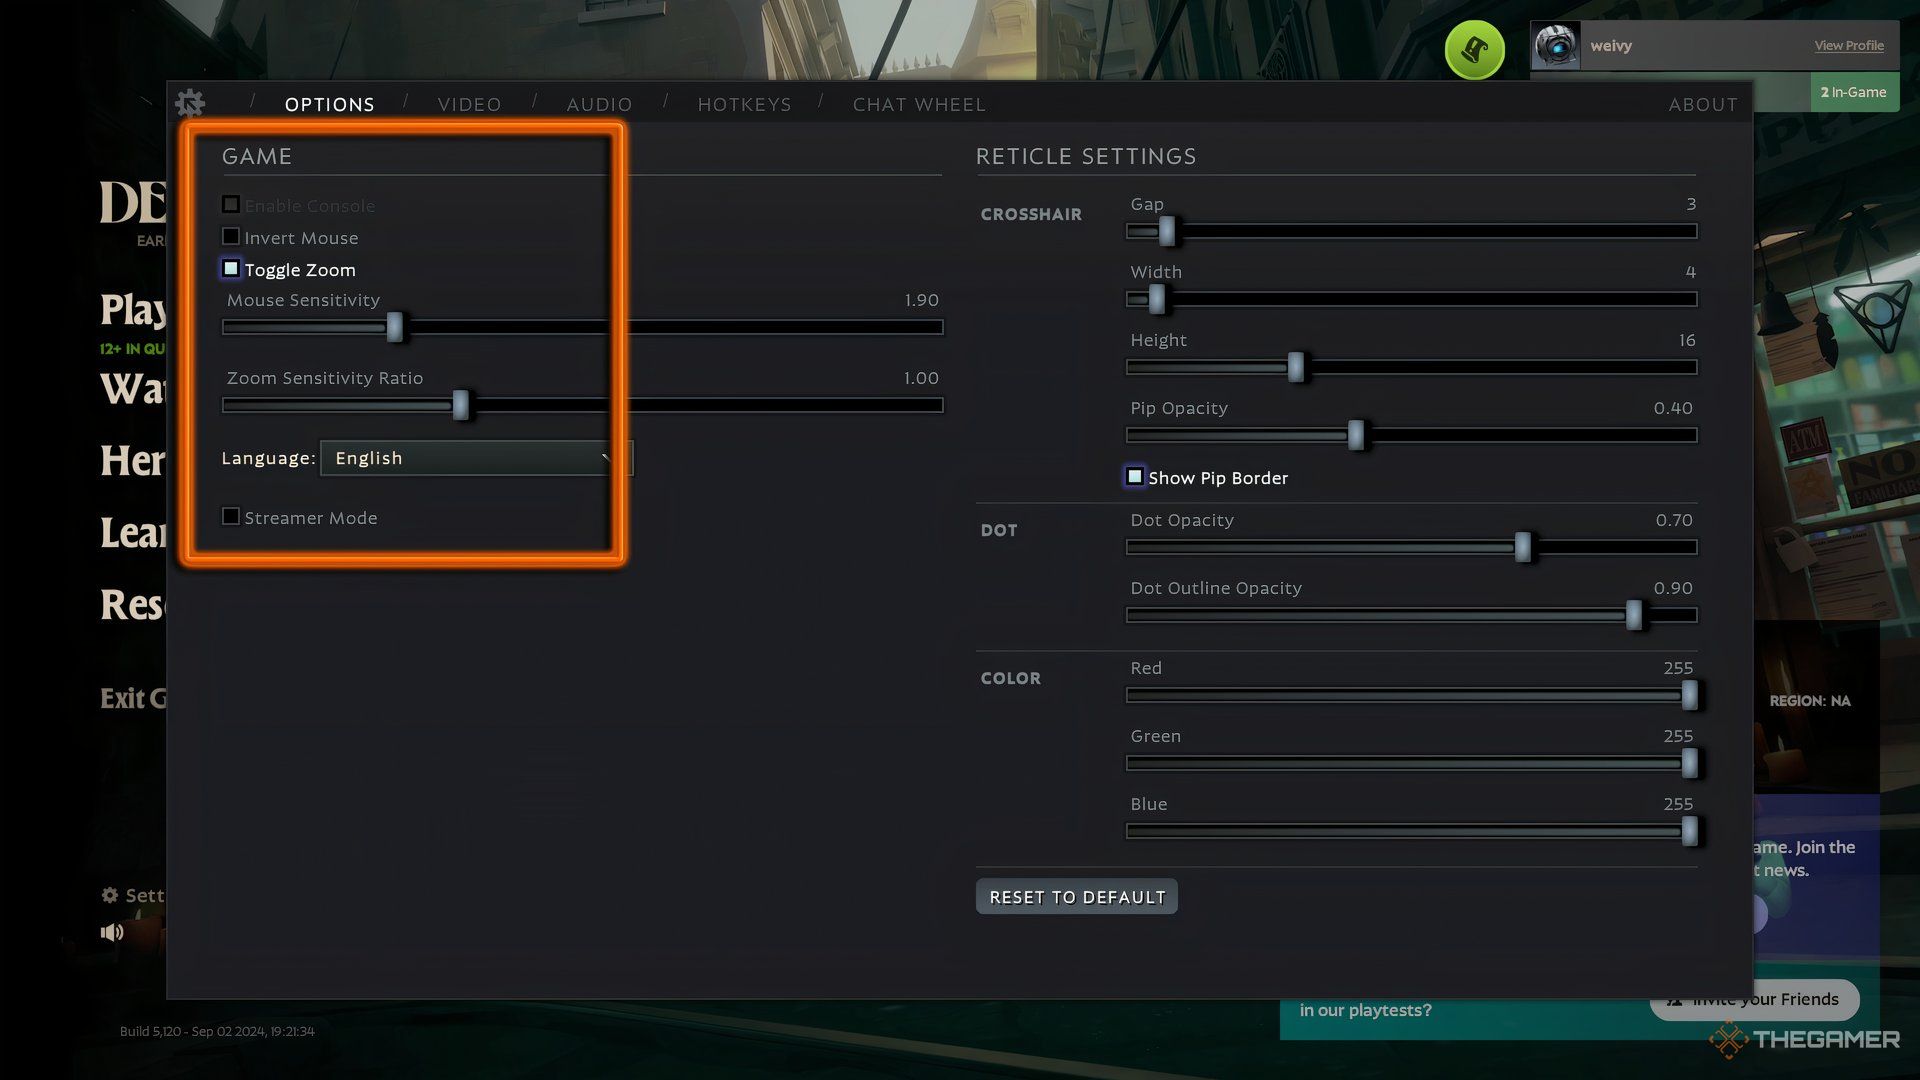
Task: Drag the Mouse Sensitivity slider
Action: point(396,324)
